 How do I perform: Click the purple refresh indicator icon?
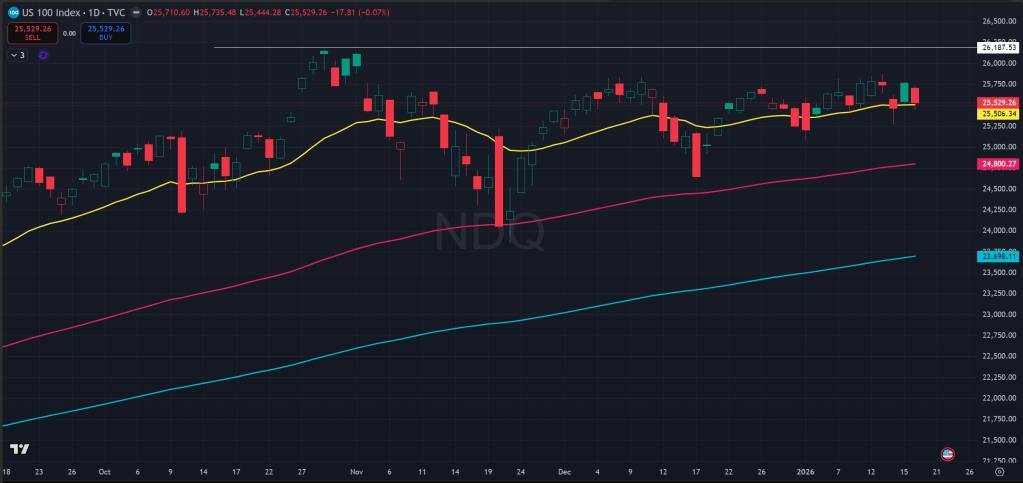pyautogui.click(x=43, y=55)
